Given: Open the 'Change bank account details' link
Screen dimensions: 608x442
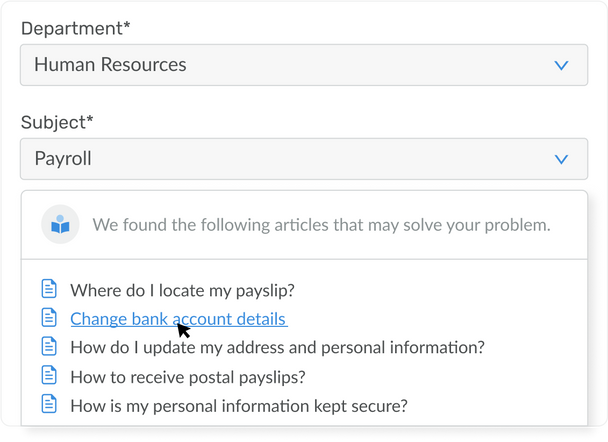Looking at the screenshot, I should [178, 319].
